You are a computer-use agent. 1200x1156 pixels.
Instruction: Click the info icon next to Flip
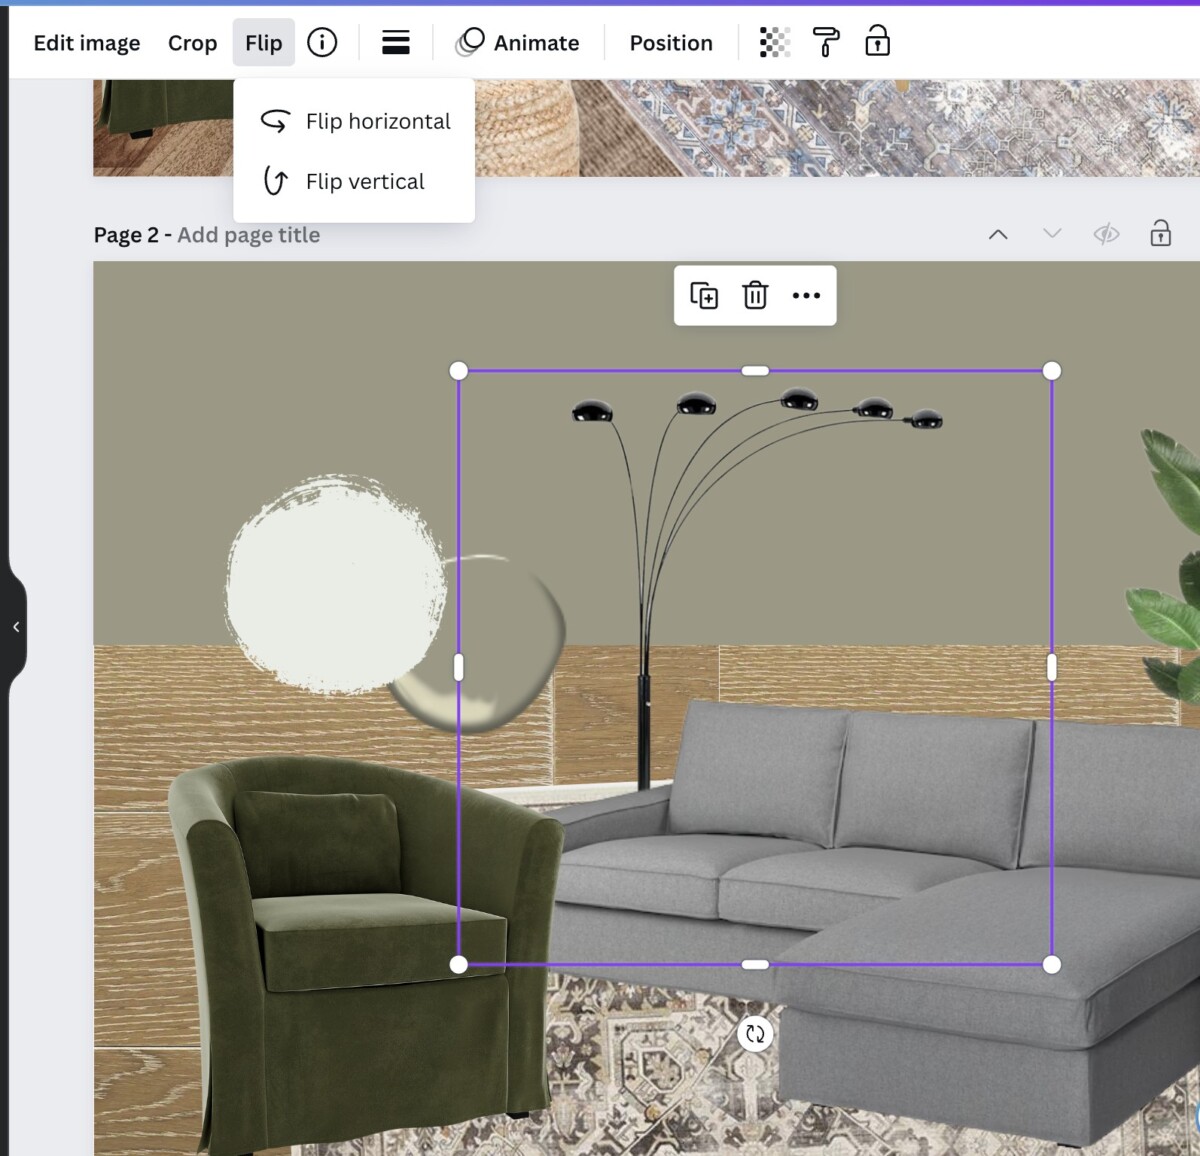click(322, 42)
